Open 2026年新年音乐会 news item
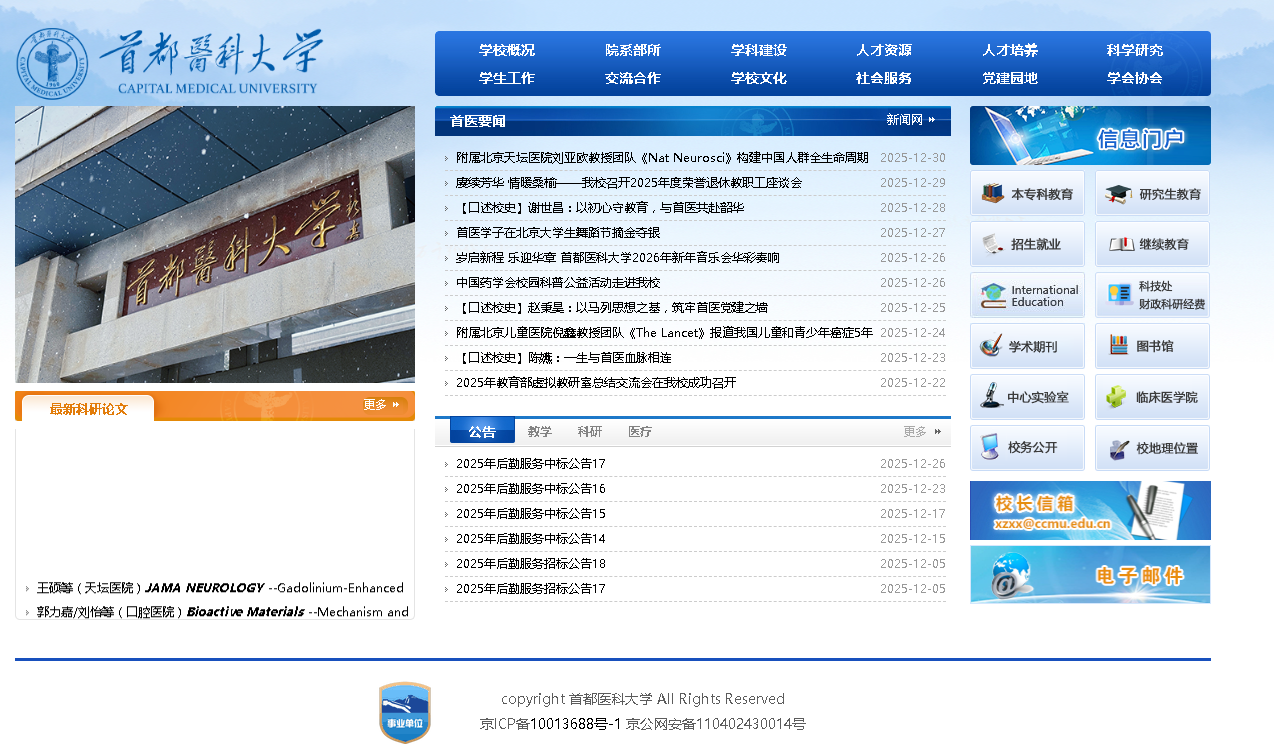Screen dimensions: 1274x744 (x=617, y=258)
